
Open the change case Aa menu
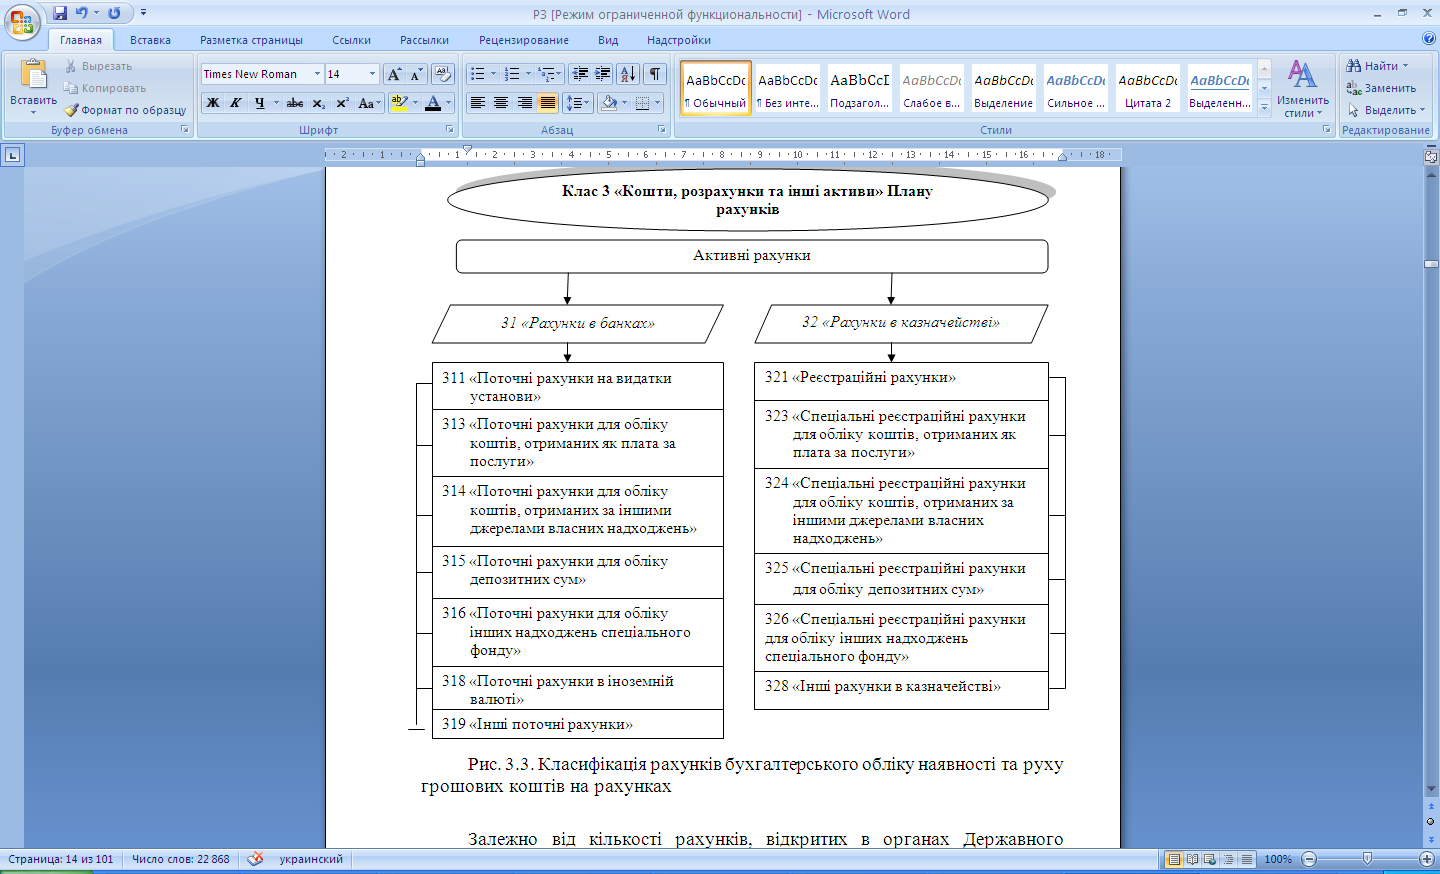[368, 103]
